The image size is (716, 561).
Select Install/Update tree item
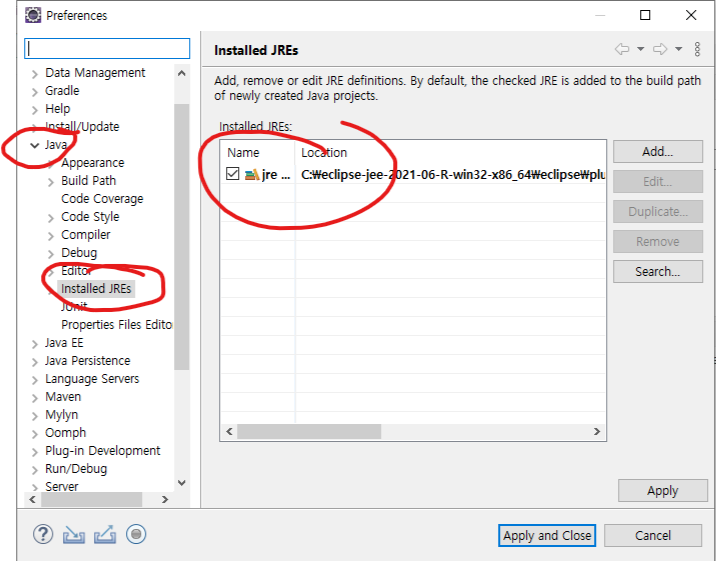tap(82, 126)
